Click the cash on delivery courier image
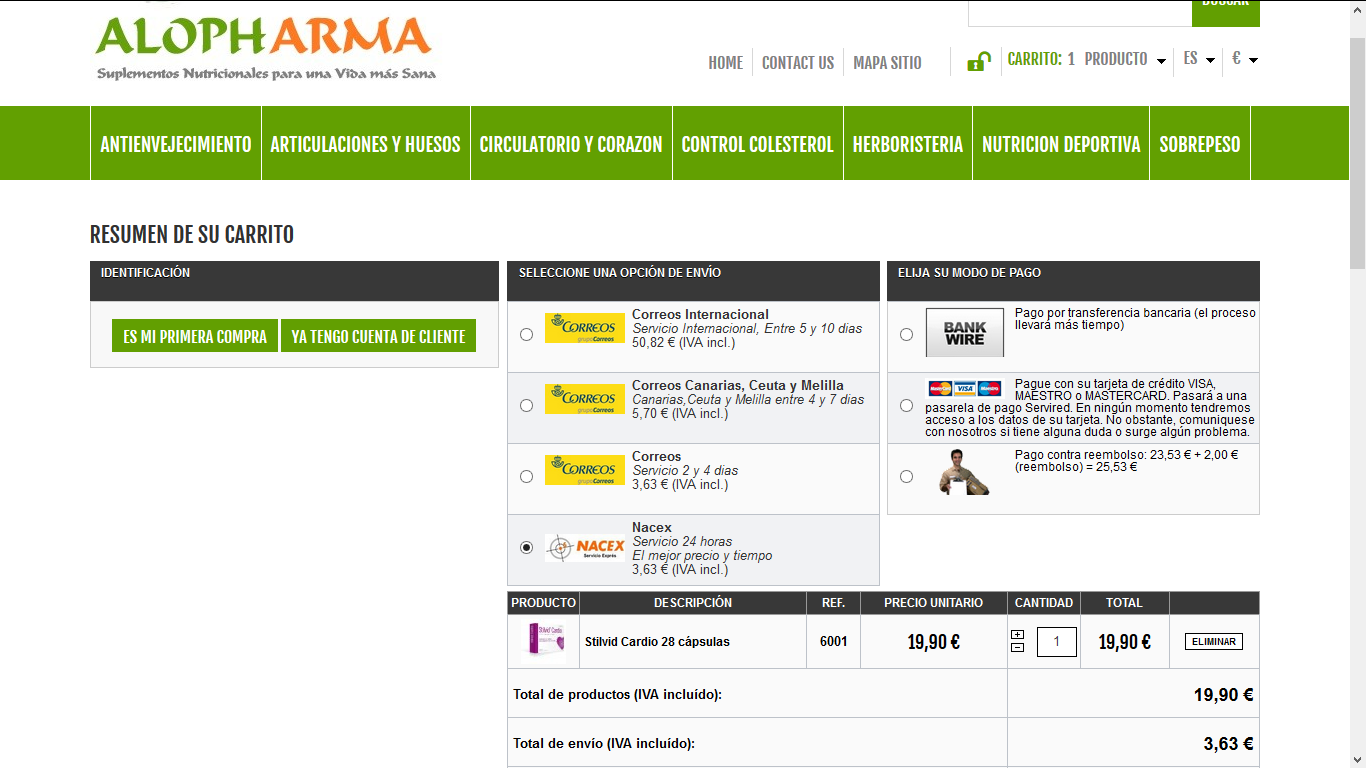Image resolution: width=1366 pixels, height=768 pixels. pyautogui.click(x=964, y=472)
